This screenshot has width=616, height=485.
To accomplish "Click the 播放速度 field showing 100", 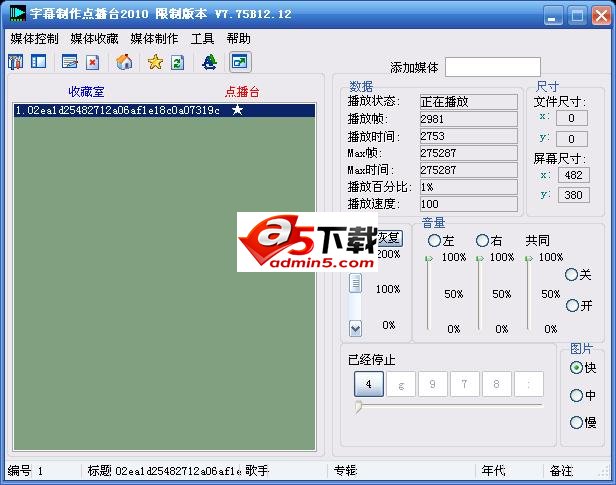I will click(x=469, y=204).
